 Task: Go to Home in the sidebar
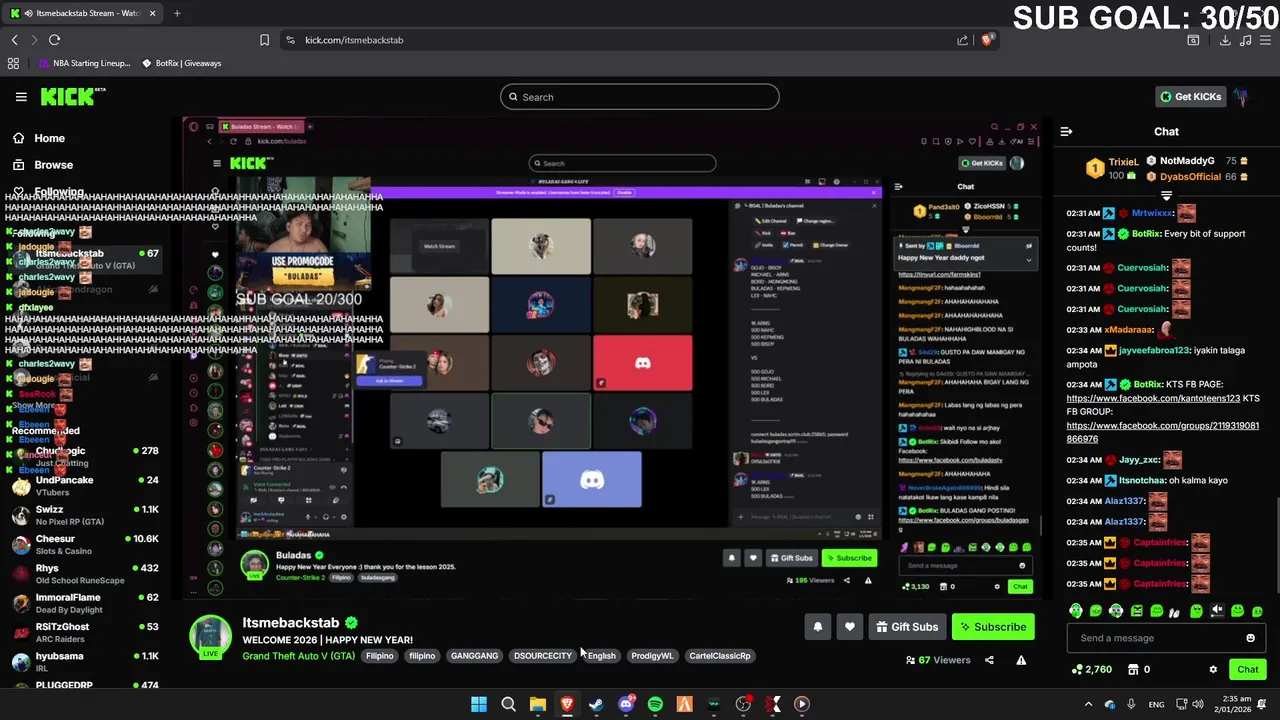point(49,138)
